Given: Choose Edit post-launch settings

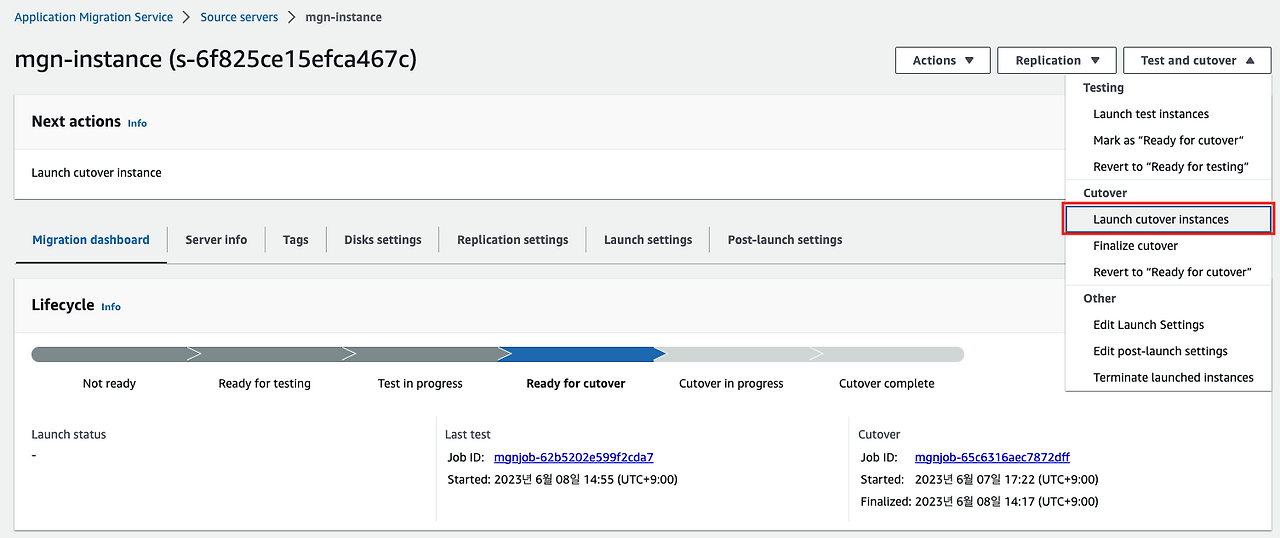Looking at the screenshot, I should pyautogui.click(x=1160, y=351).
